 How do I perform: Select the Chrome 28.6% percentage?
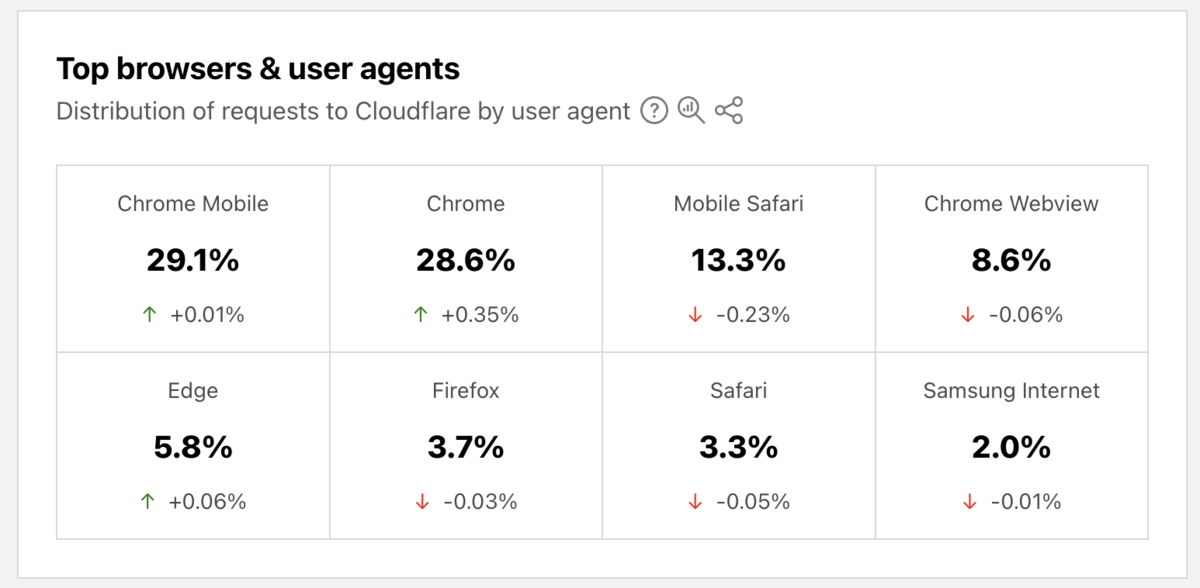(466, 261)
